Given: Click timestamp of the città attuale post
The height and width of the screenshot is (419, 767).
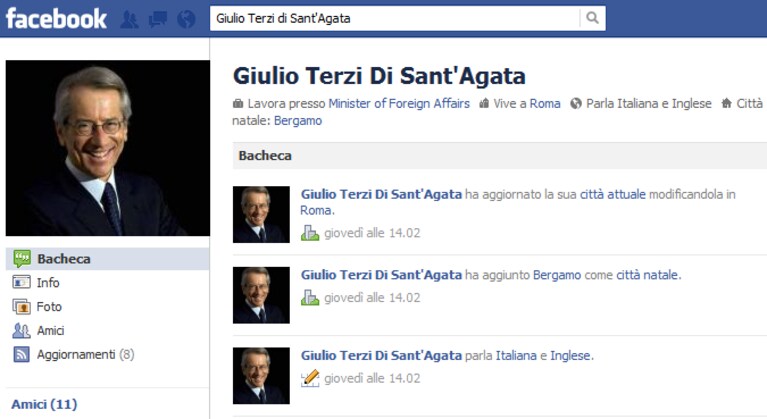Looking at the screenshot, I should tap(372, 233).
